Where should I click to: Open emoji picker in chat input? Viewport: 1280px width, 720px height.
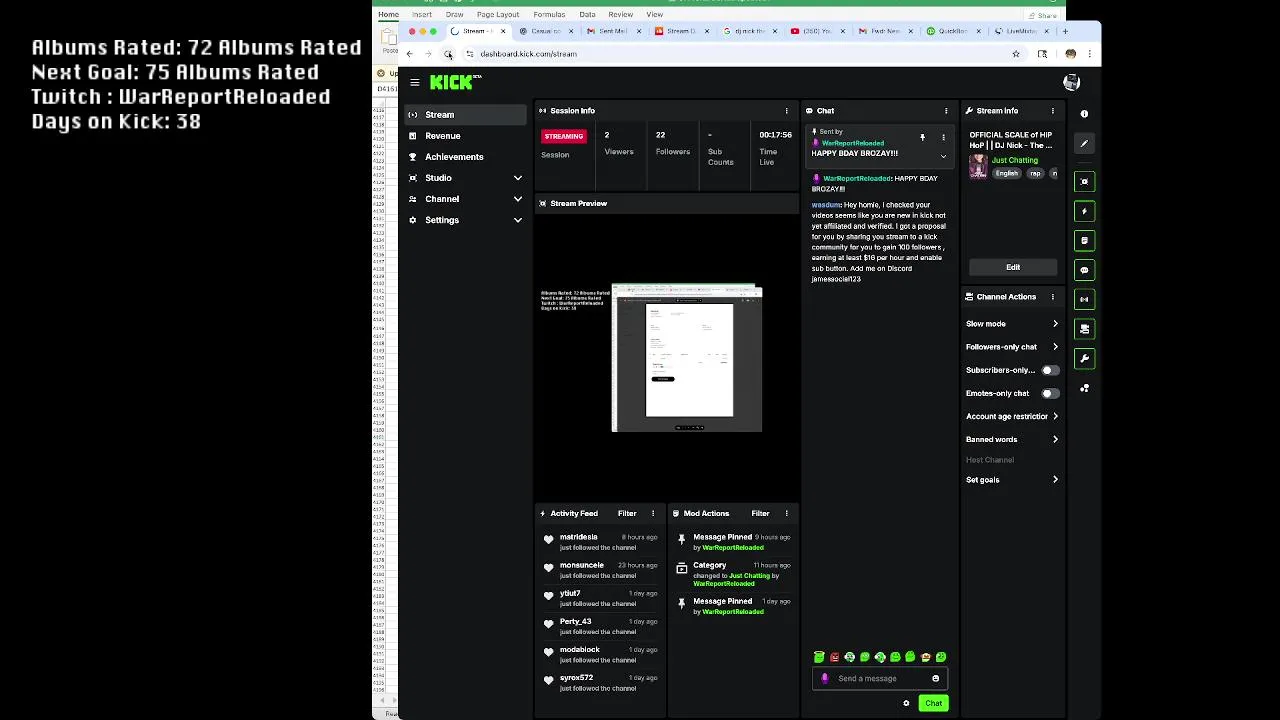(x=936, y=679)
